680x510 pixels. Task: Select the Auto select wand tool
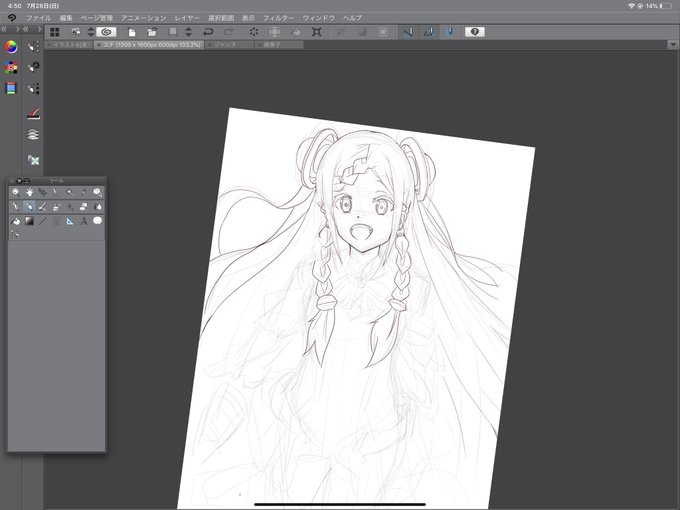click(70, 192)
